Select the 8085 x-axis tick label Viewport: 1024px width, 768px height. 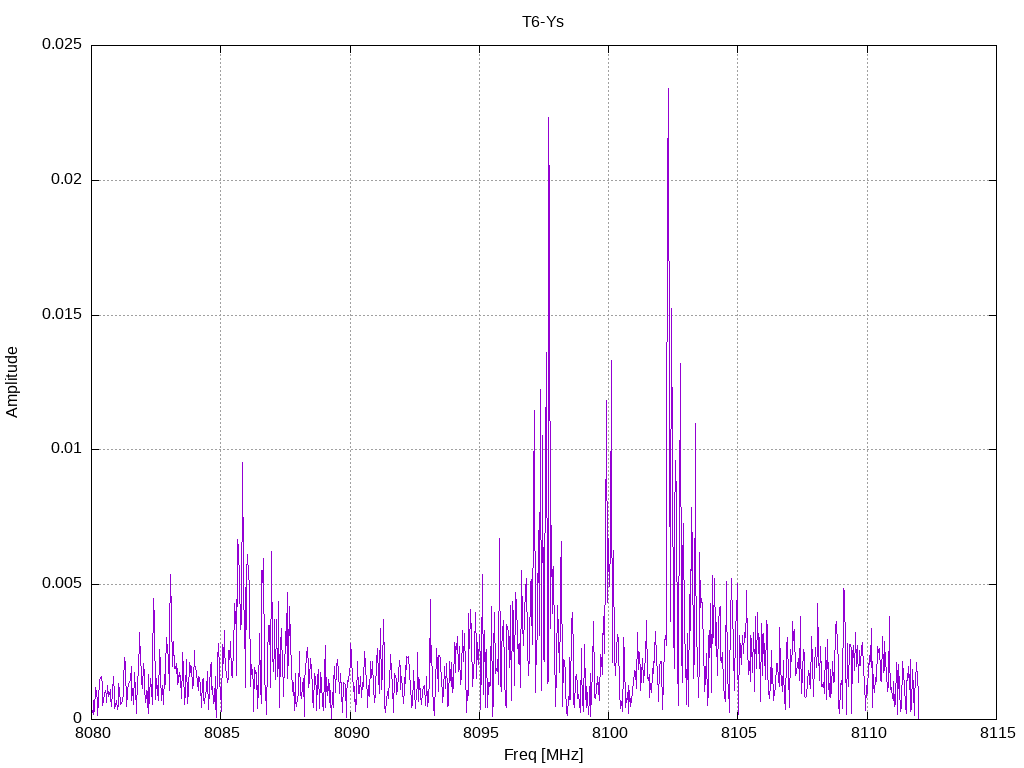coord(221,733)
